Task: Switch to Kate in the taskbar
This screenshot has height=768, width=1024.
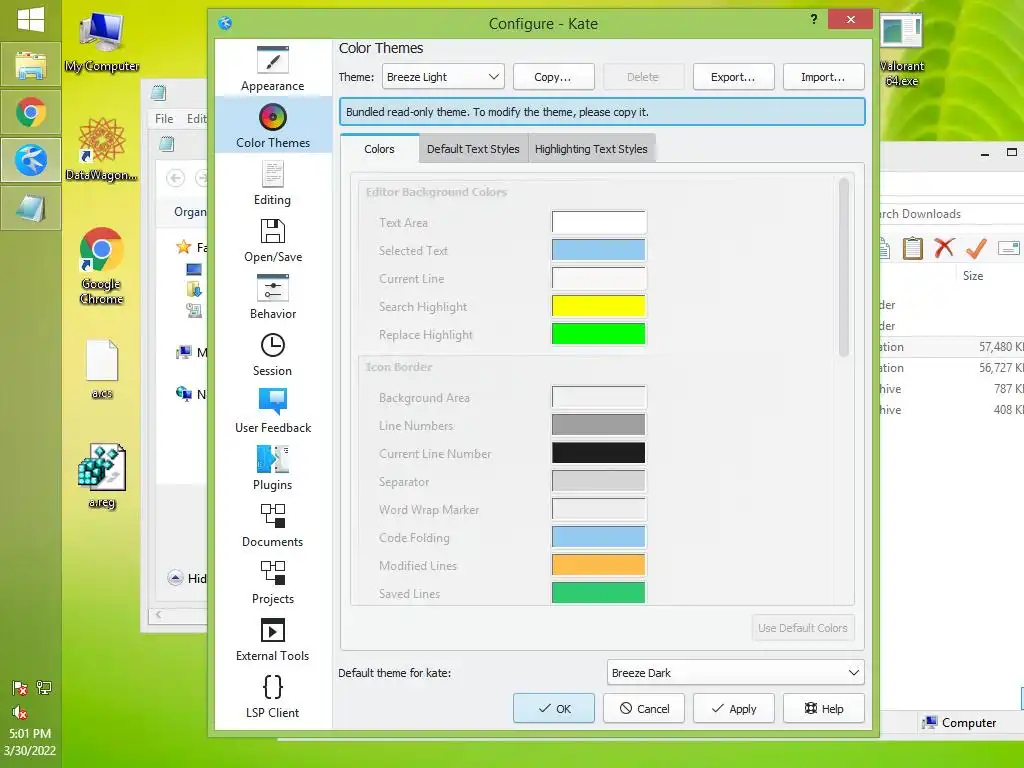Action: point(31,160)
